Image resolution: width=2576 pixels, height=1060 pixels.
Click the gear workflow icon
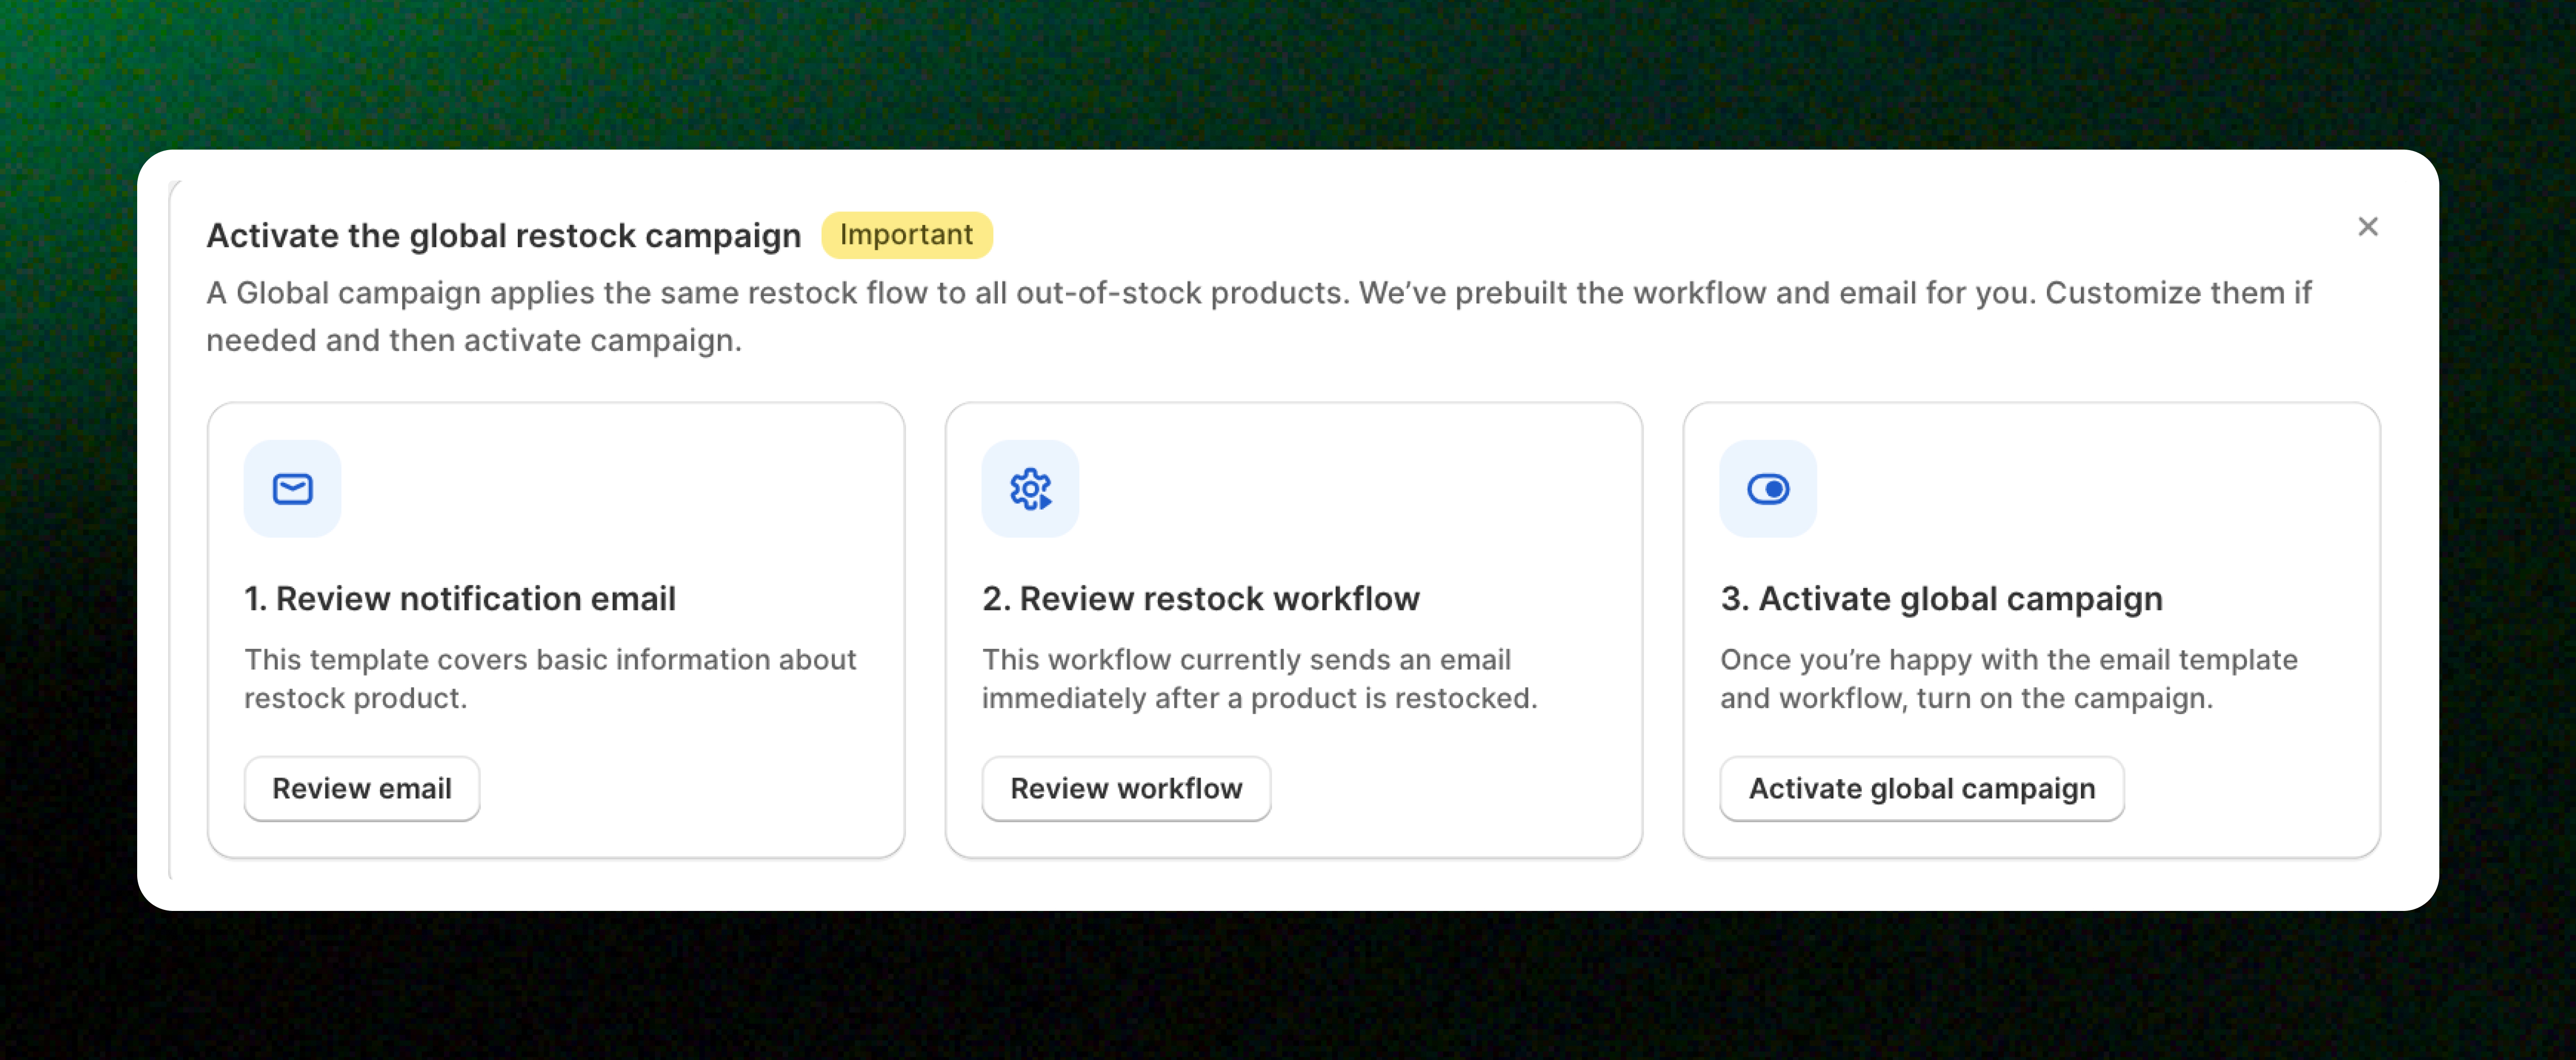tap(1030, 489)
